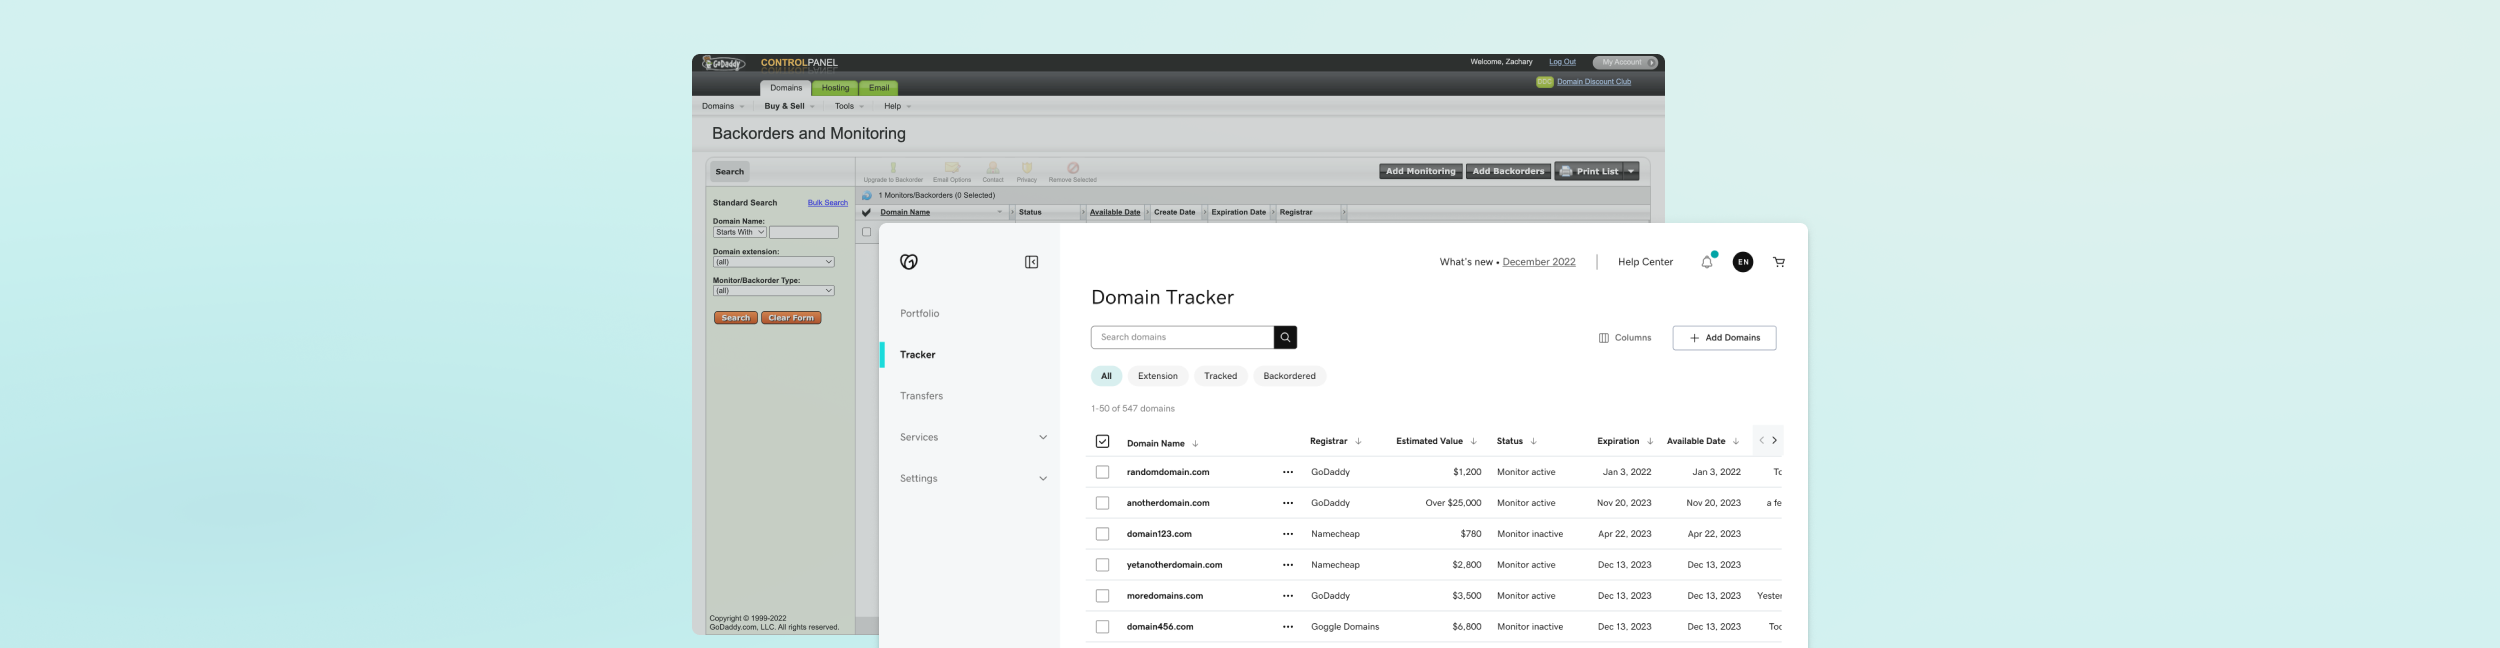This screenshot has width=2500, height=648.
Task: Open row options for randomdomain.com
Action: click(x=1288, y=472)
